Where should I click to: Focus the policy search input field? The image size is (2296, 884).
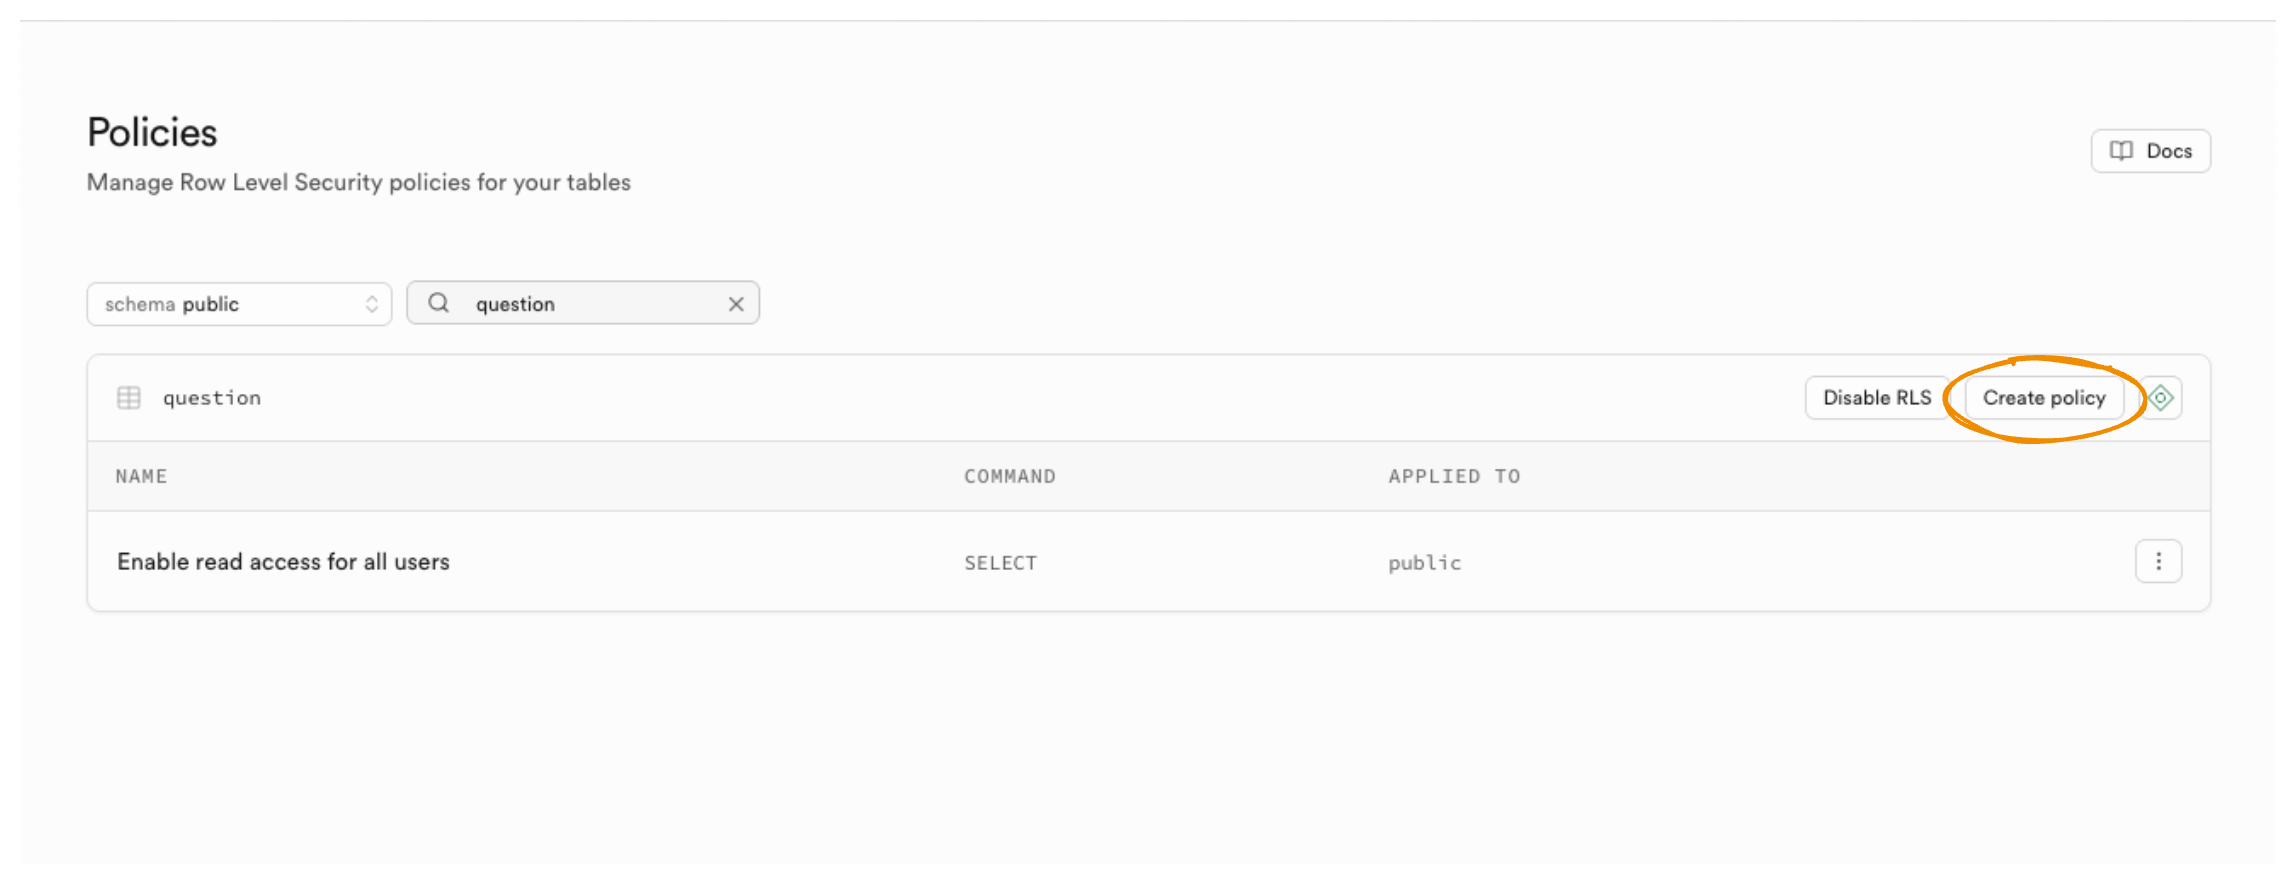tap(595, 304)
